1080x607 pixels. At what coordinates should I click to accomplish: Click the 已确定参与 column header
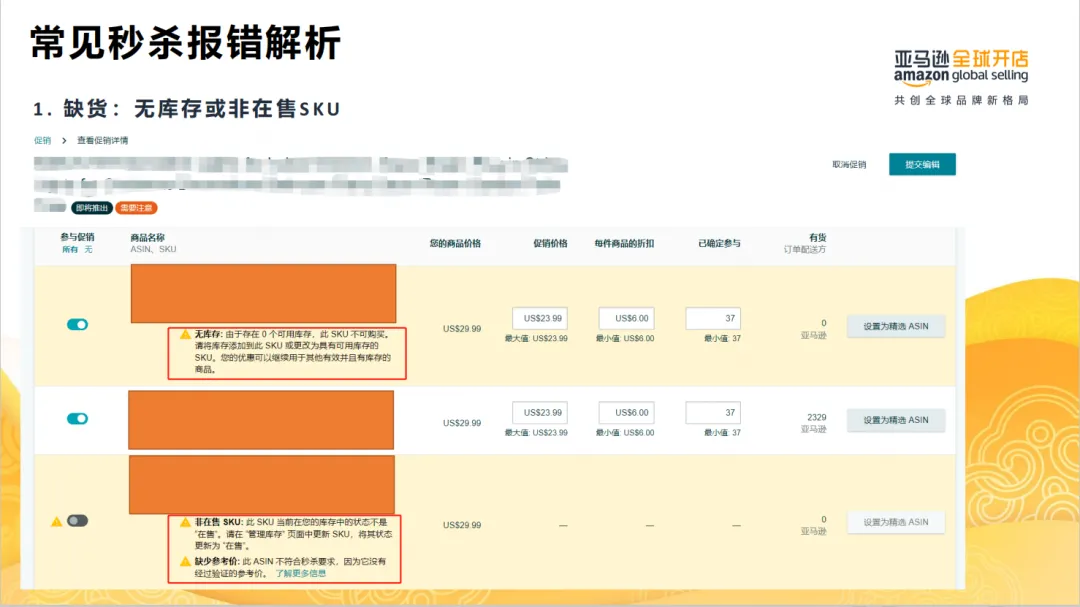tap(719, 243)
